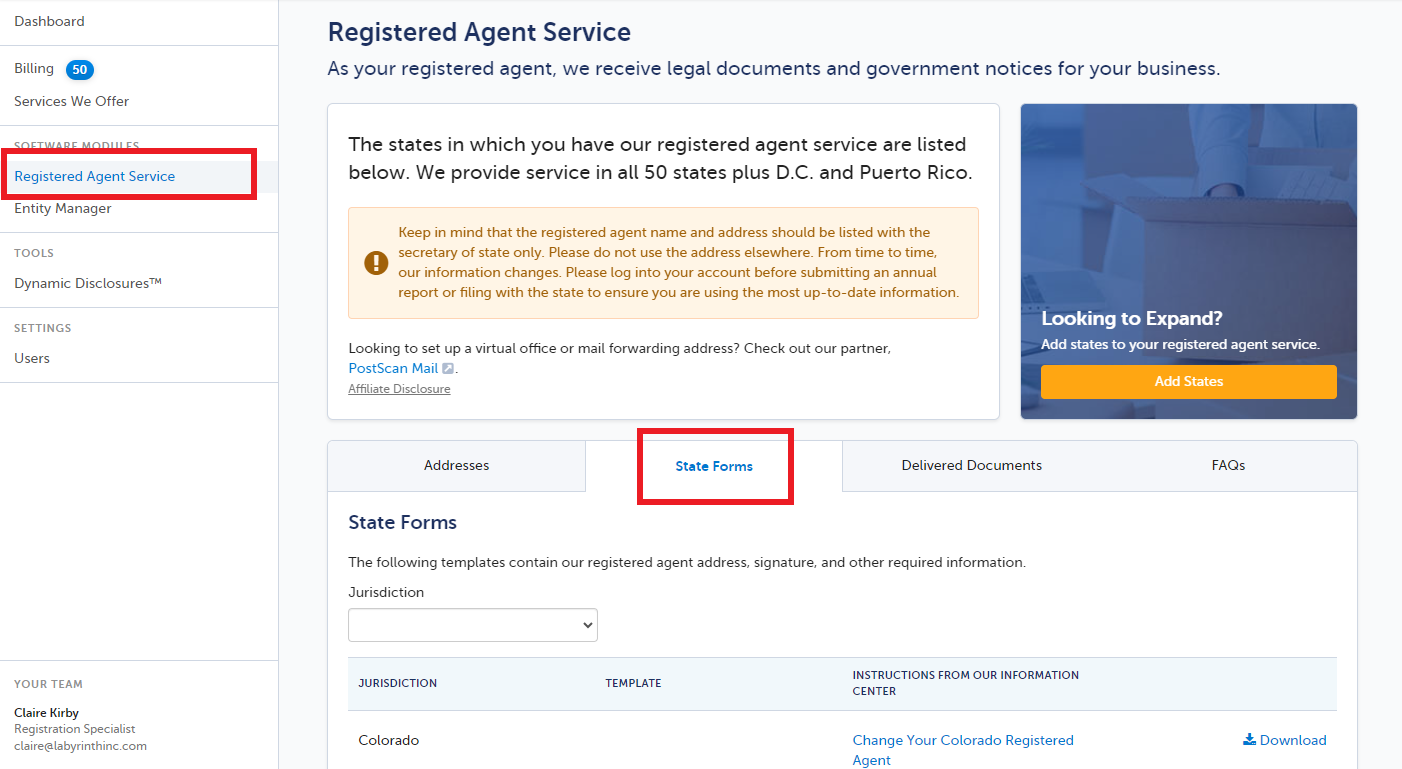Screen dimensions: 1402x769
Task: Select the State Forms tab
Action: [714, 466]
